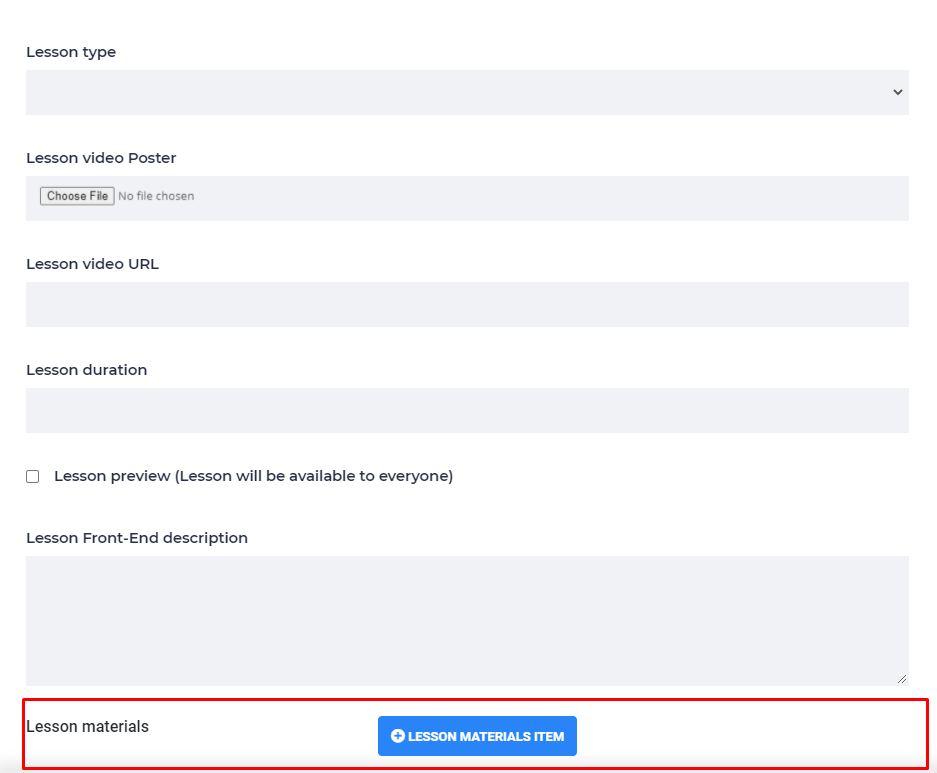Click the Choose File button
The width and height of the screenshot is (937, 773).
coord(77,196)
